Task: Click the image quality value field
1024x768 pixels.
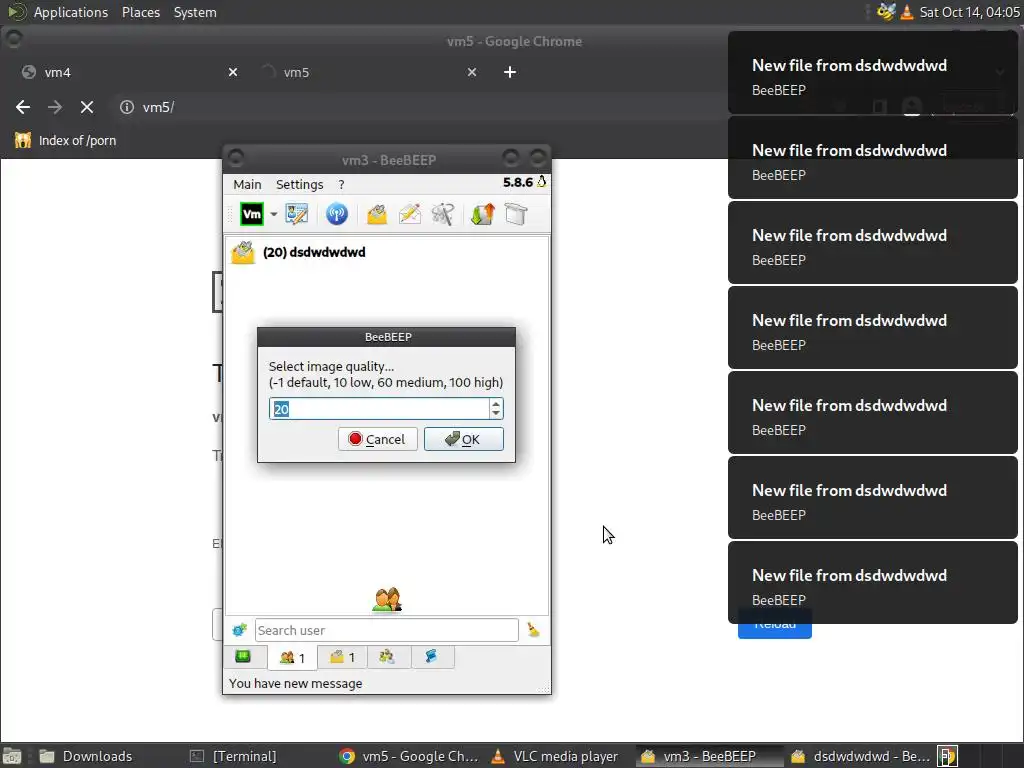Action: pos(379,409)
